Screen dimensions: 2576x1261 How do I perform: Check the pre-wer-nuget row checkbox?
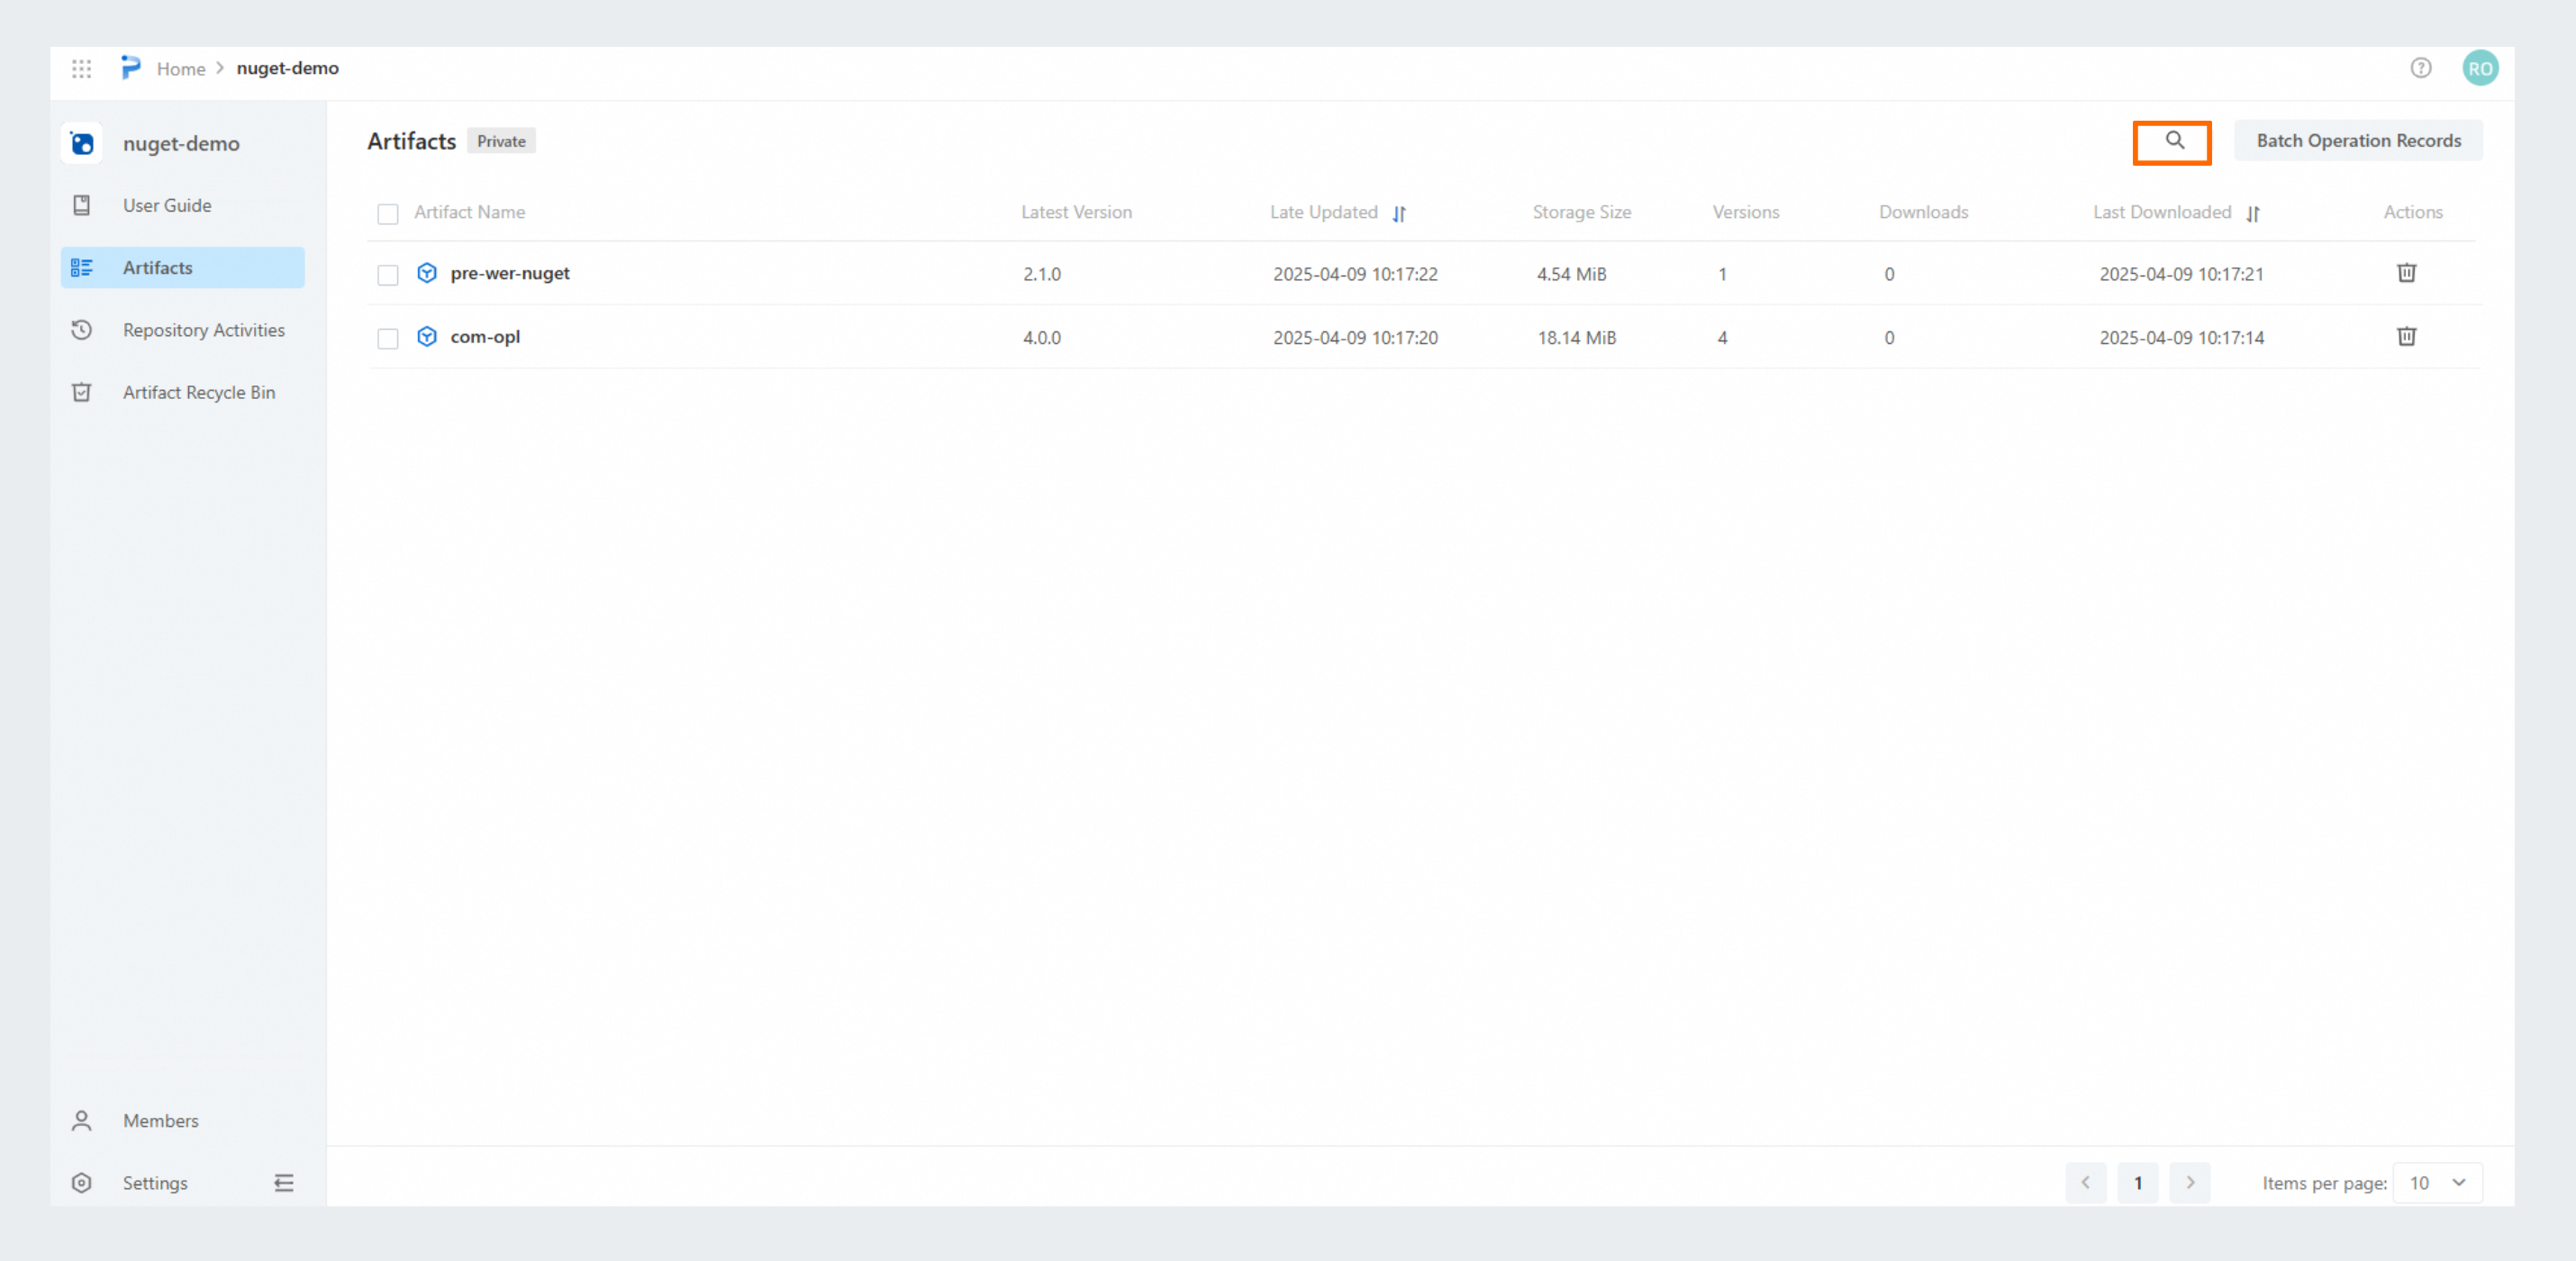click(x=388, y=275)
